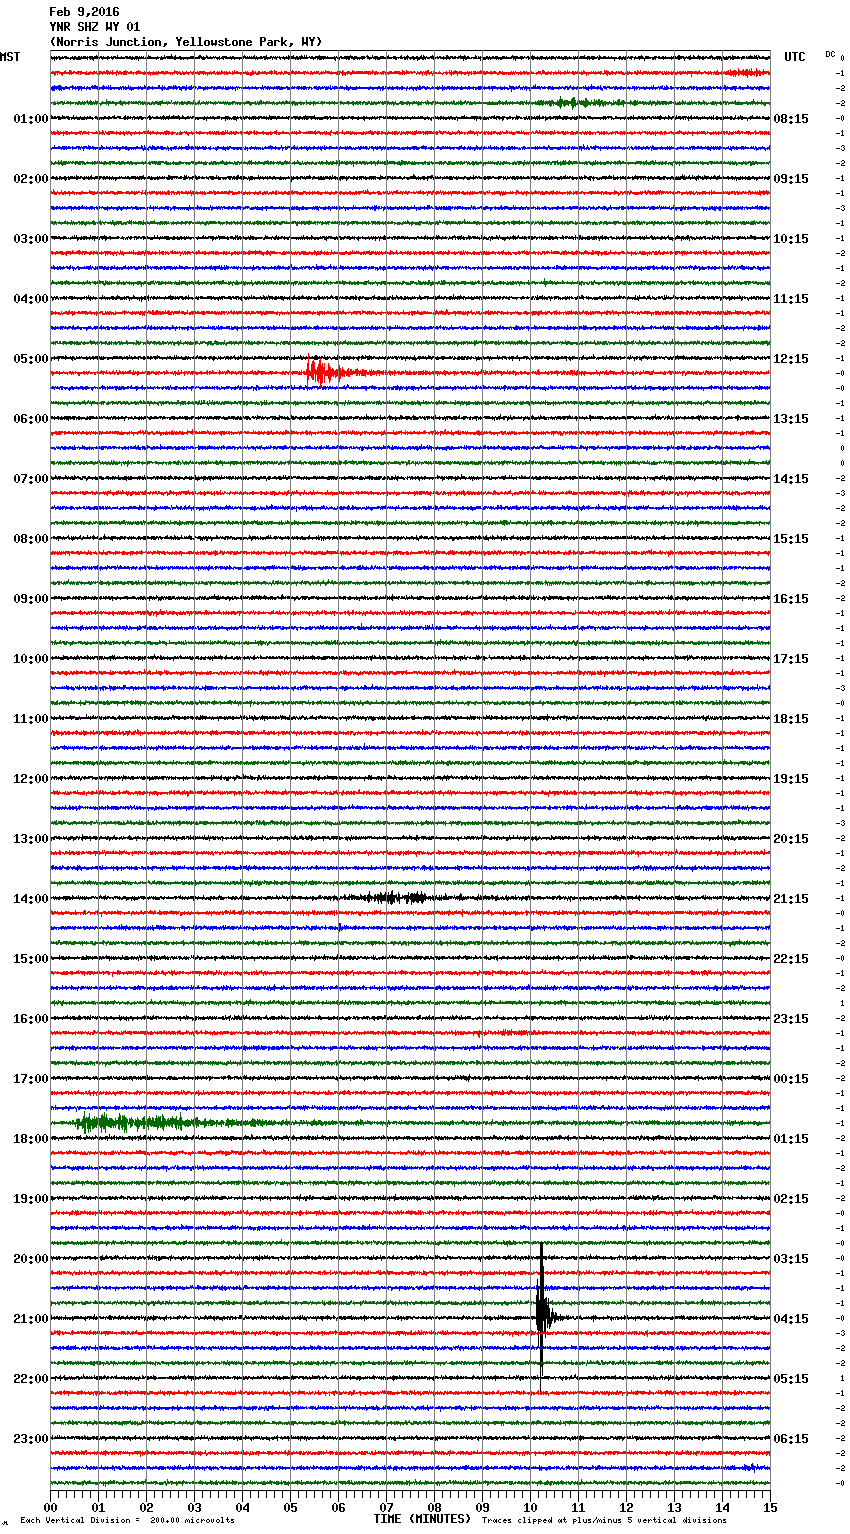This screenshot has height=1534, width=850.
Task: Click the MST column header
Action: pyautogui.click(x=10, y=57)
